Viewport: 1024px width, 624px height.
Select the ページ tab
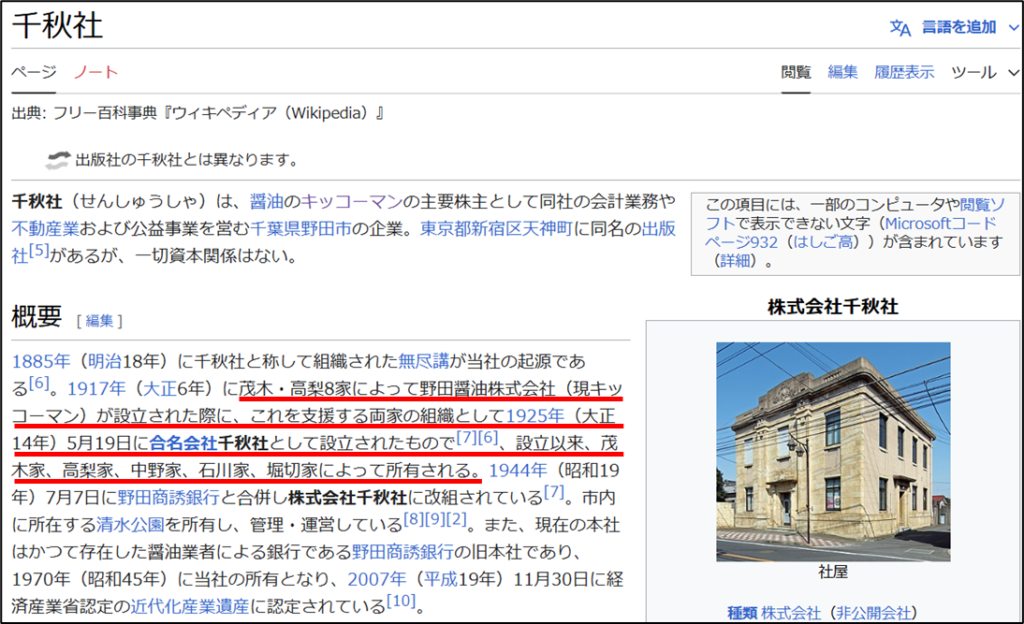[x=33, y=72]
